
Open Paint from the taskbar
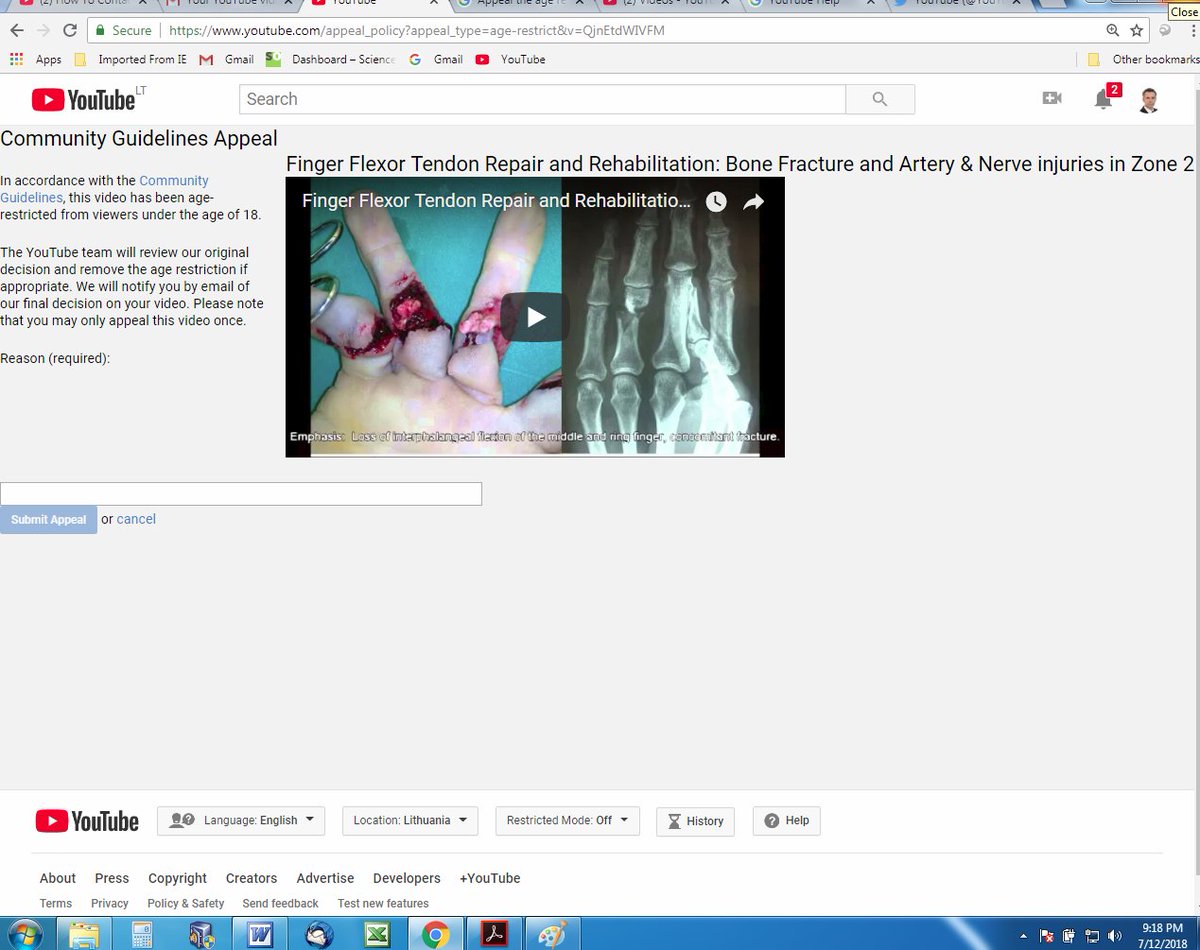(552, 934)
